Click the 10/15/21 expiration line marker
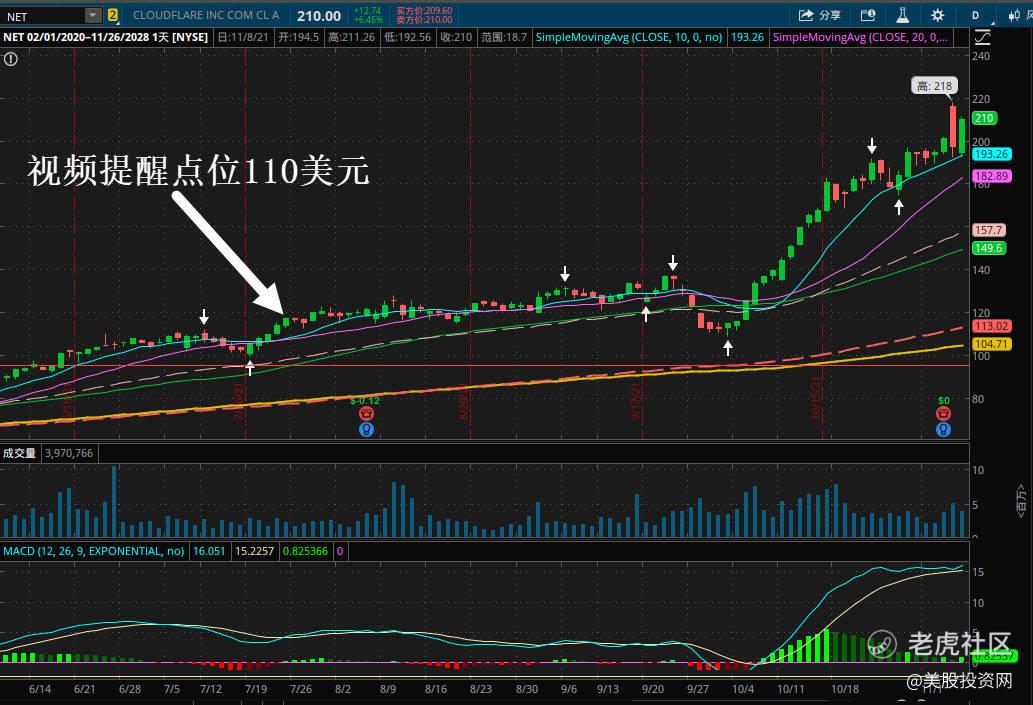This screenshot has width=1033, height=705. [x=816, y=398]
